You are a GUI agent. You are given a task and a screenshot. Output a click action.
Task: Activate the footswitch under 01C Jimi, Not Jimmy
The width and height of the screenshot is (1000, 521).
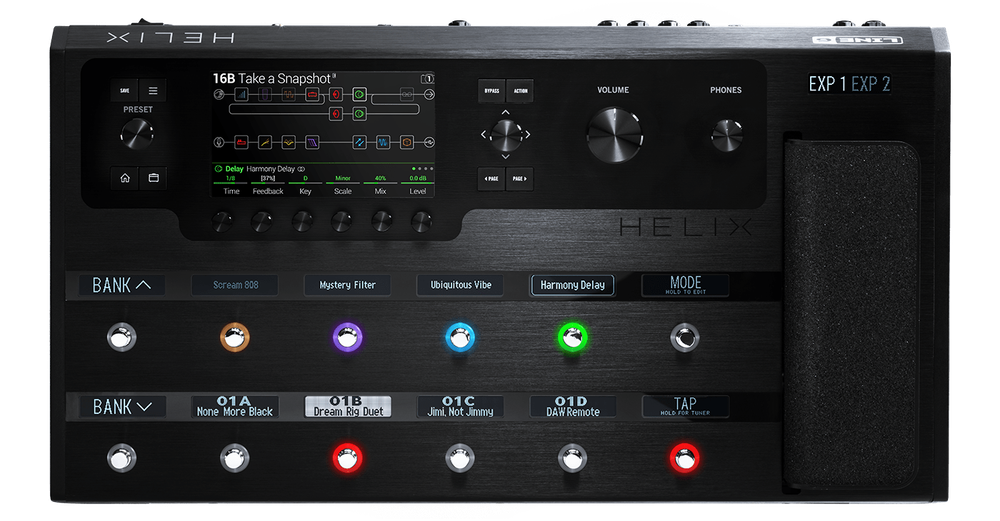click(x=460, y=458)
